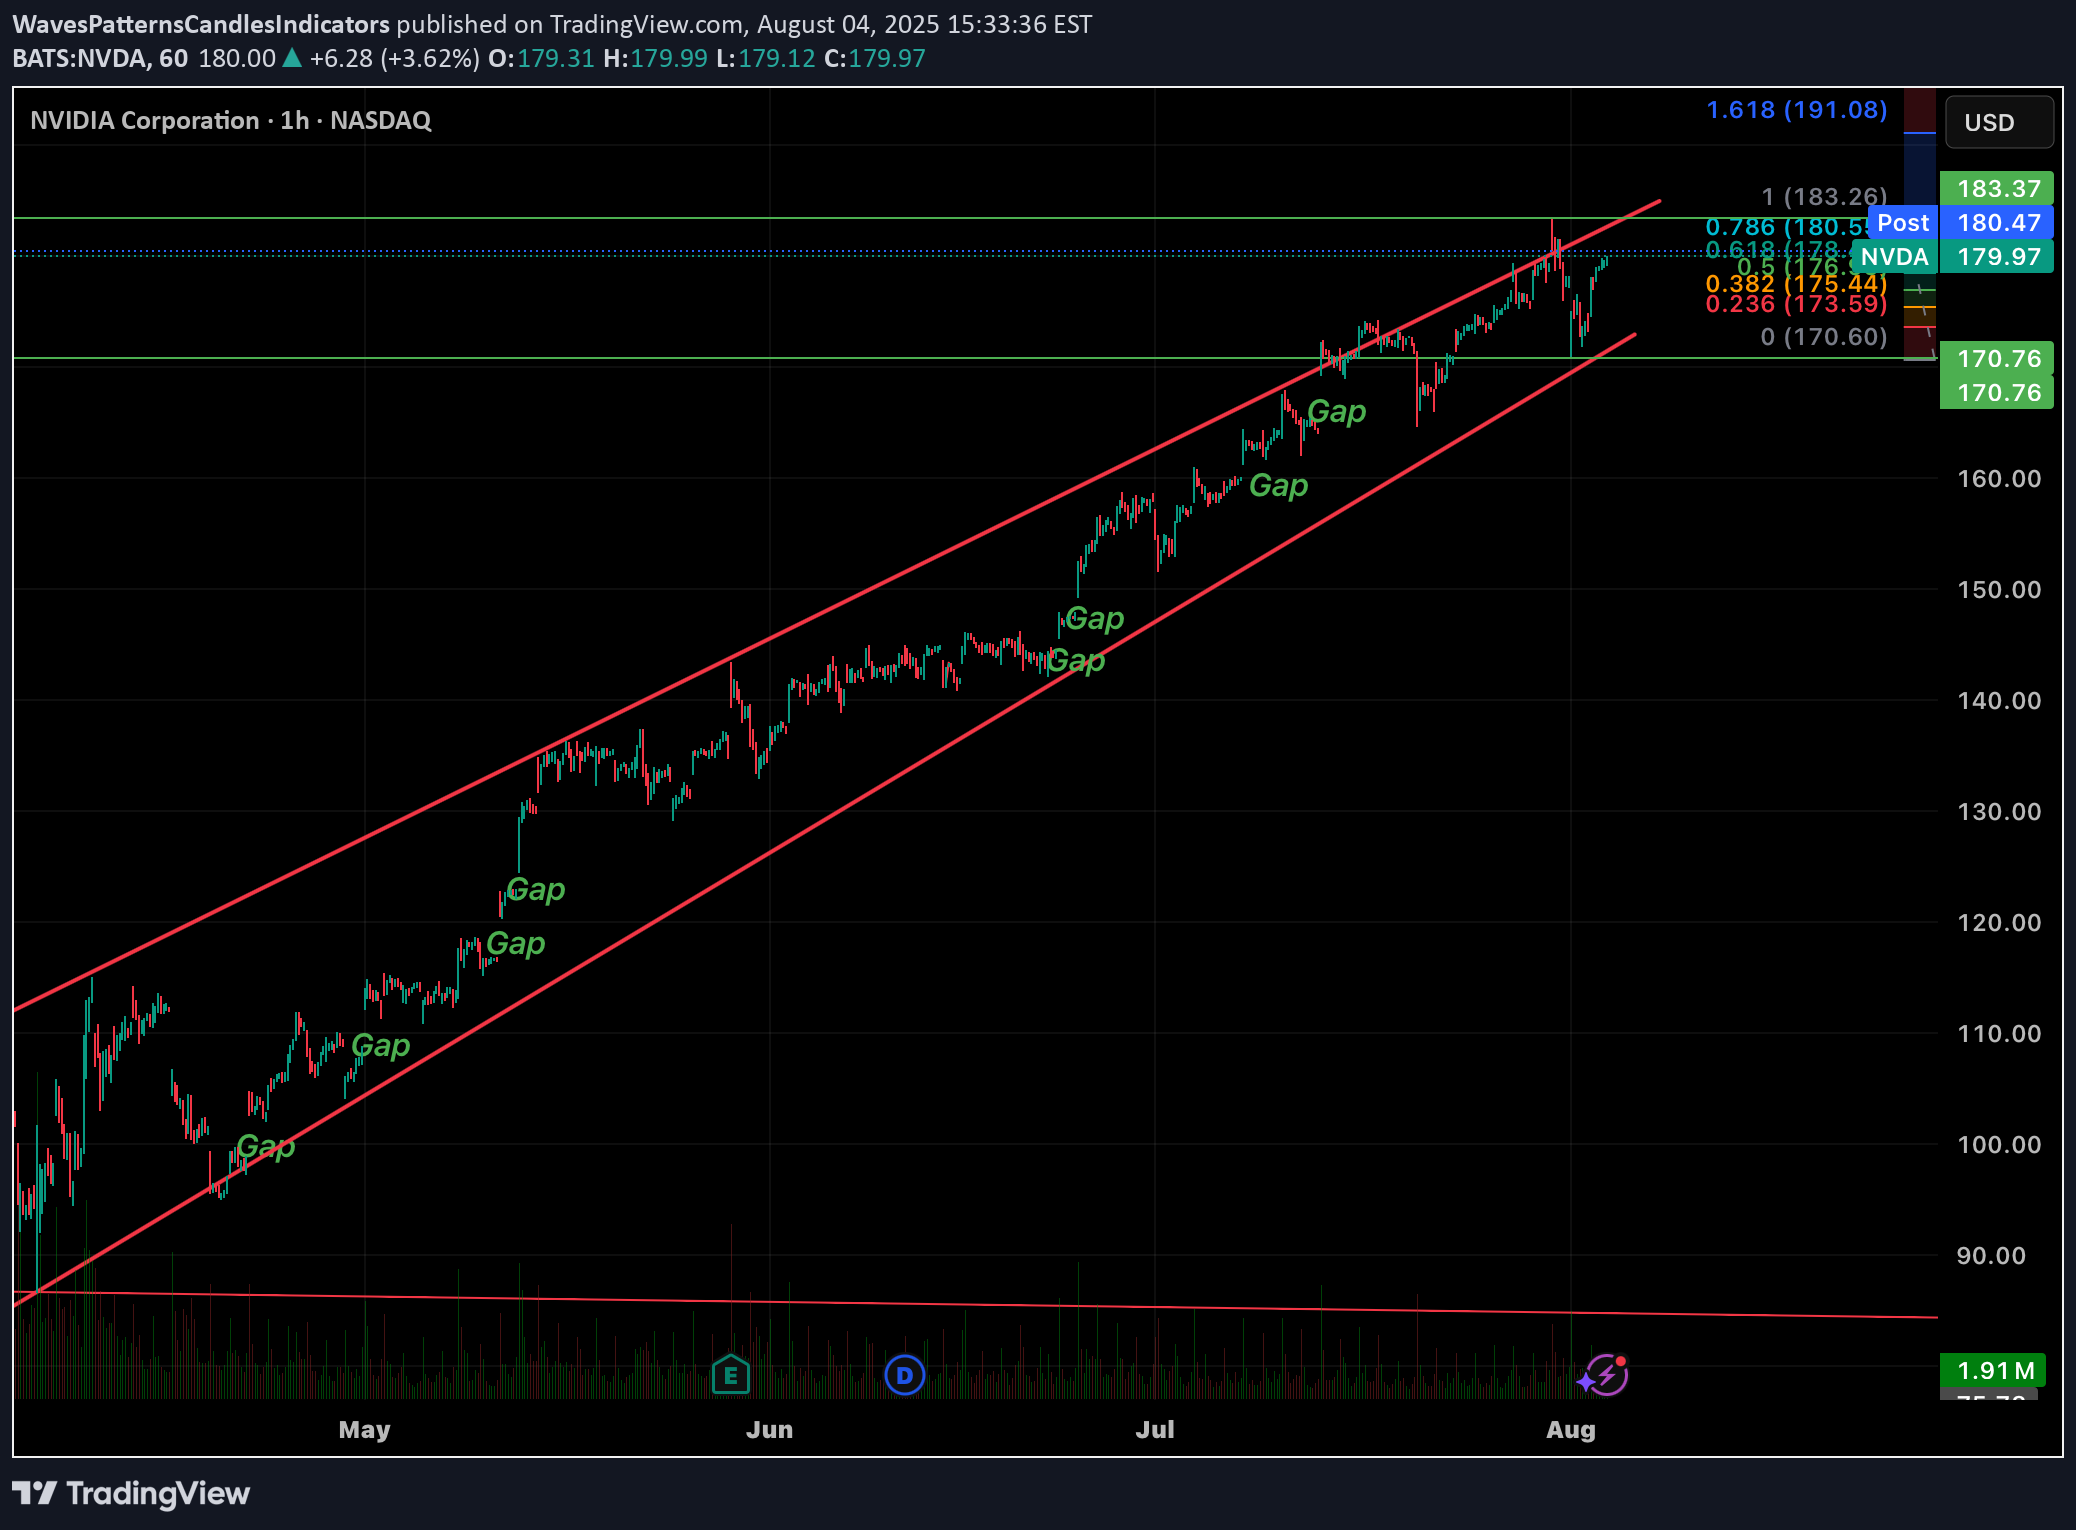Click the 100.00 price axis label
This screenshot has height=1530, width=2076.
pos(1999,1145)
